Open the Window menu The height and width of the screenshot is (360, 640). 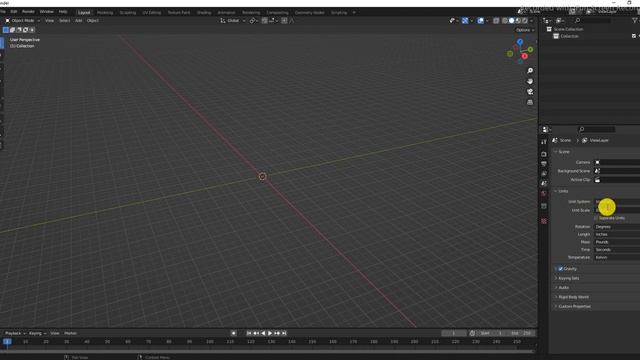pyautogui.click(x=47, y=12)
